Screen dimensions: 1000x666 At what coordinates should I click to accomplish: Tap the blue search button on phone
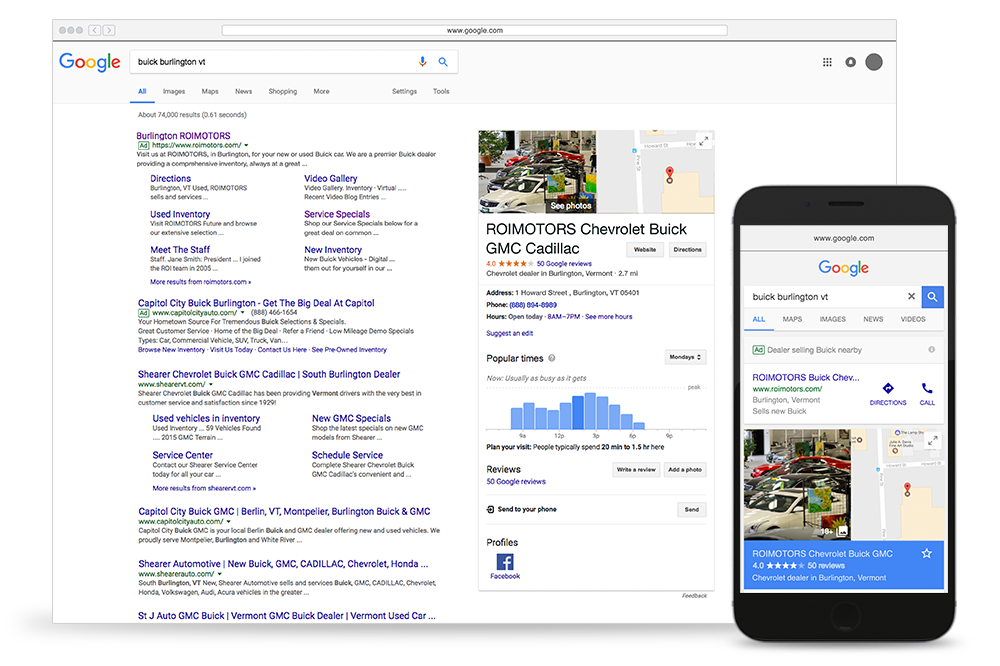tap(932, 297)
